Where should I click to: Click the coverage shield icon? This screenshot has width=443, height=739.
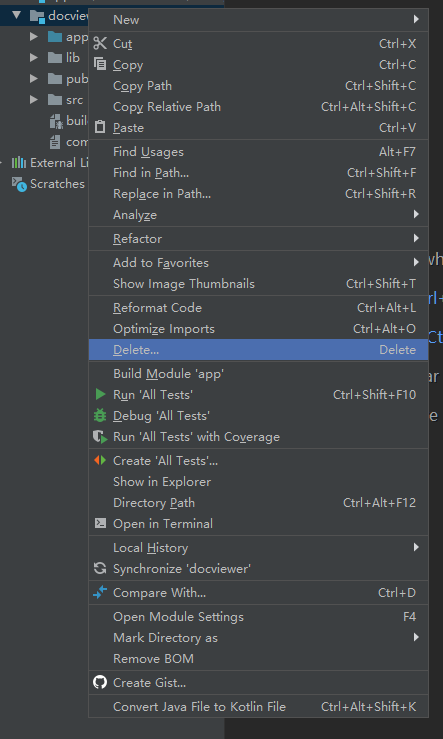[100, 437]
